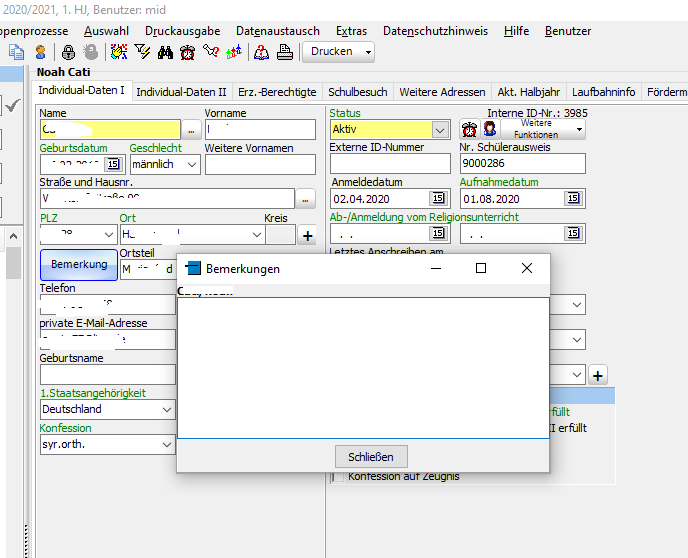Click inside the Bemerkungen text area
This screenshot has height=558, width=688.
click(362, 366)
